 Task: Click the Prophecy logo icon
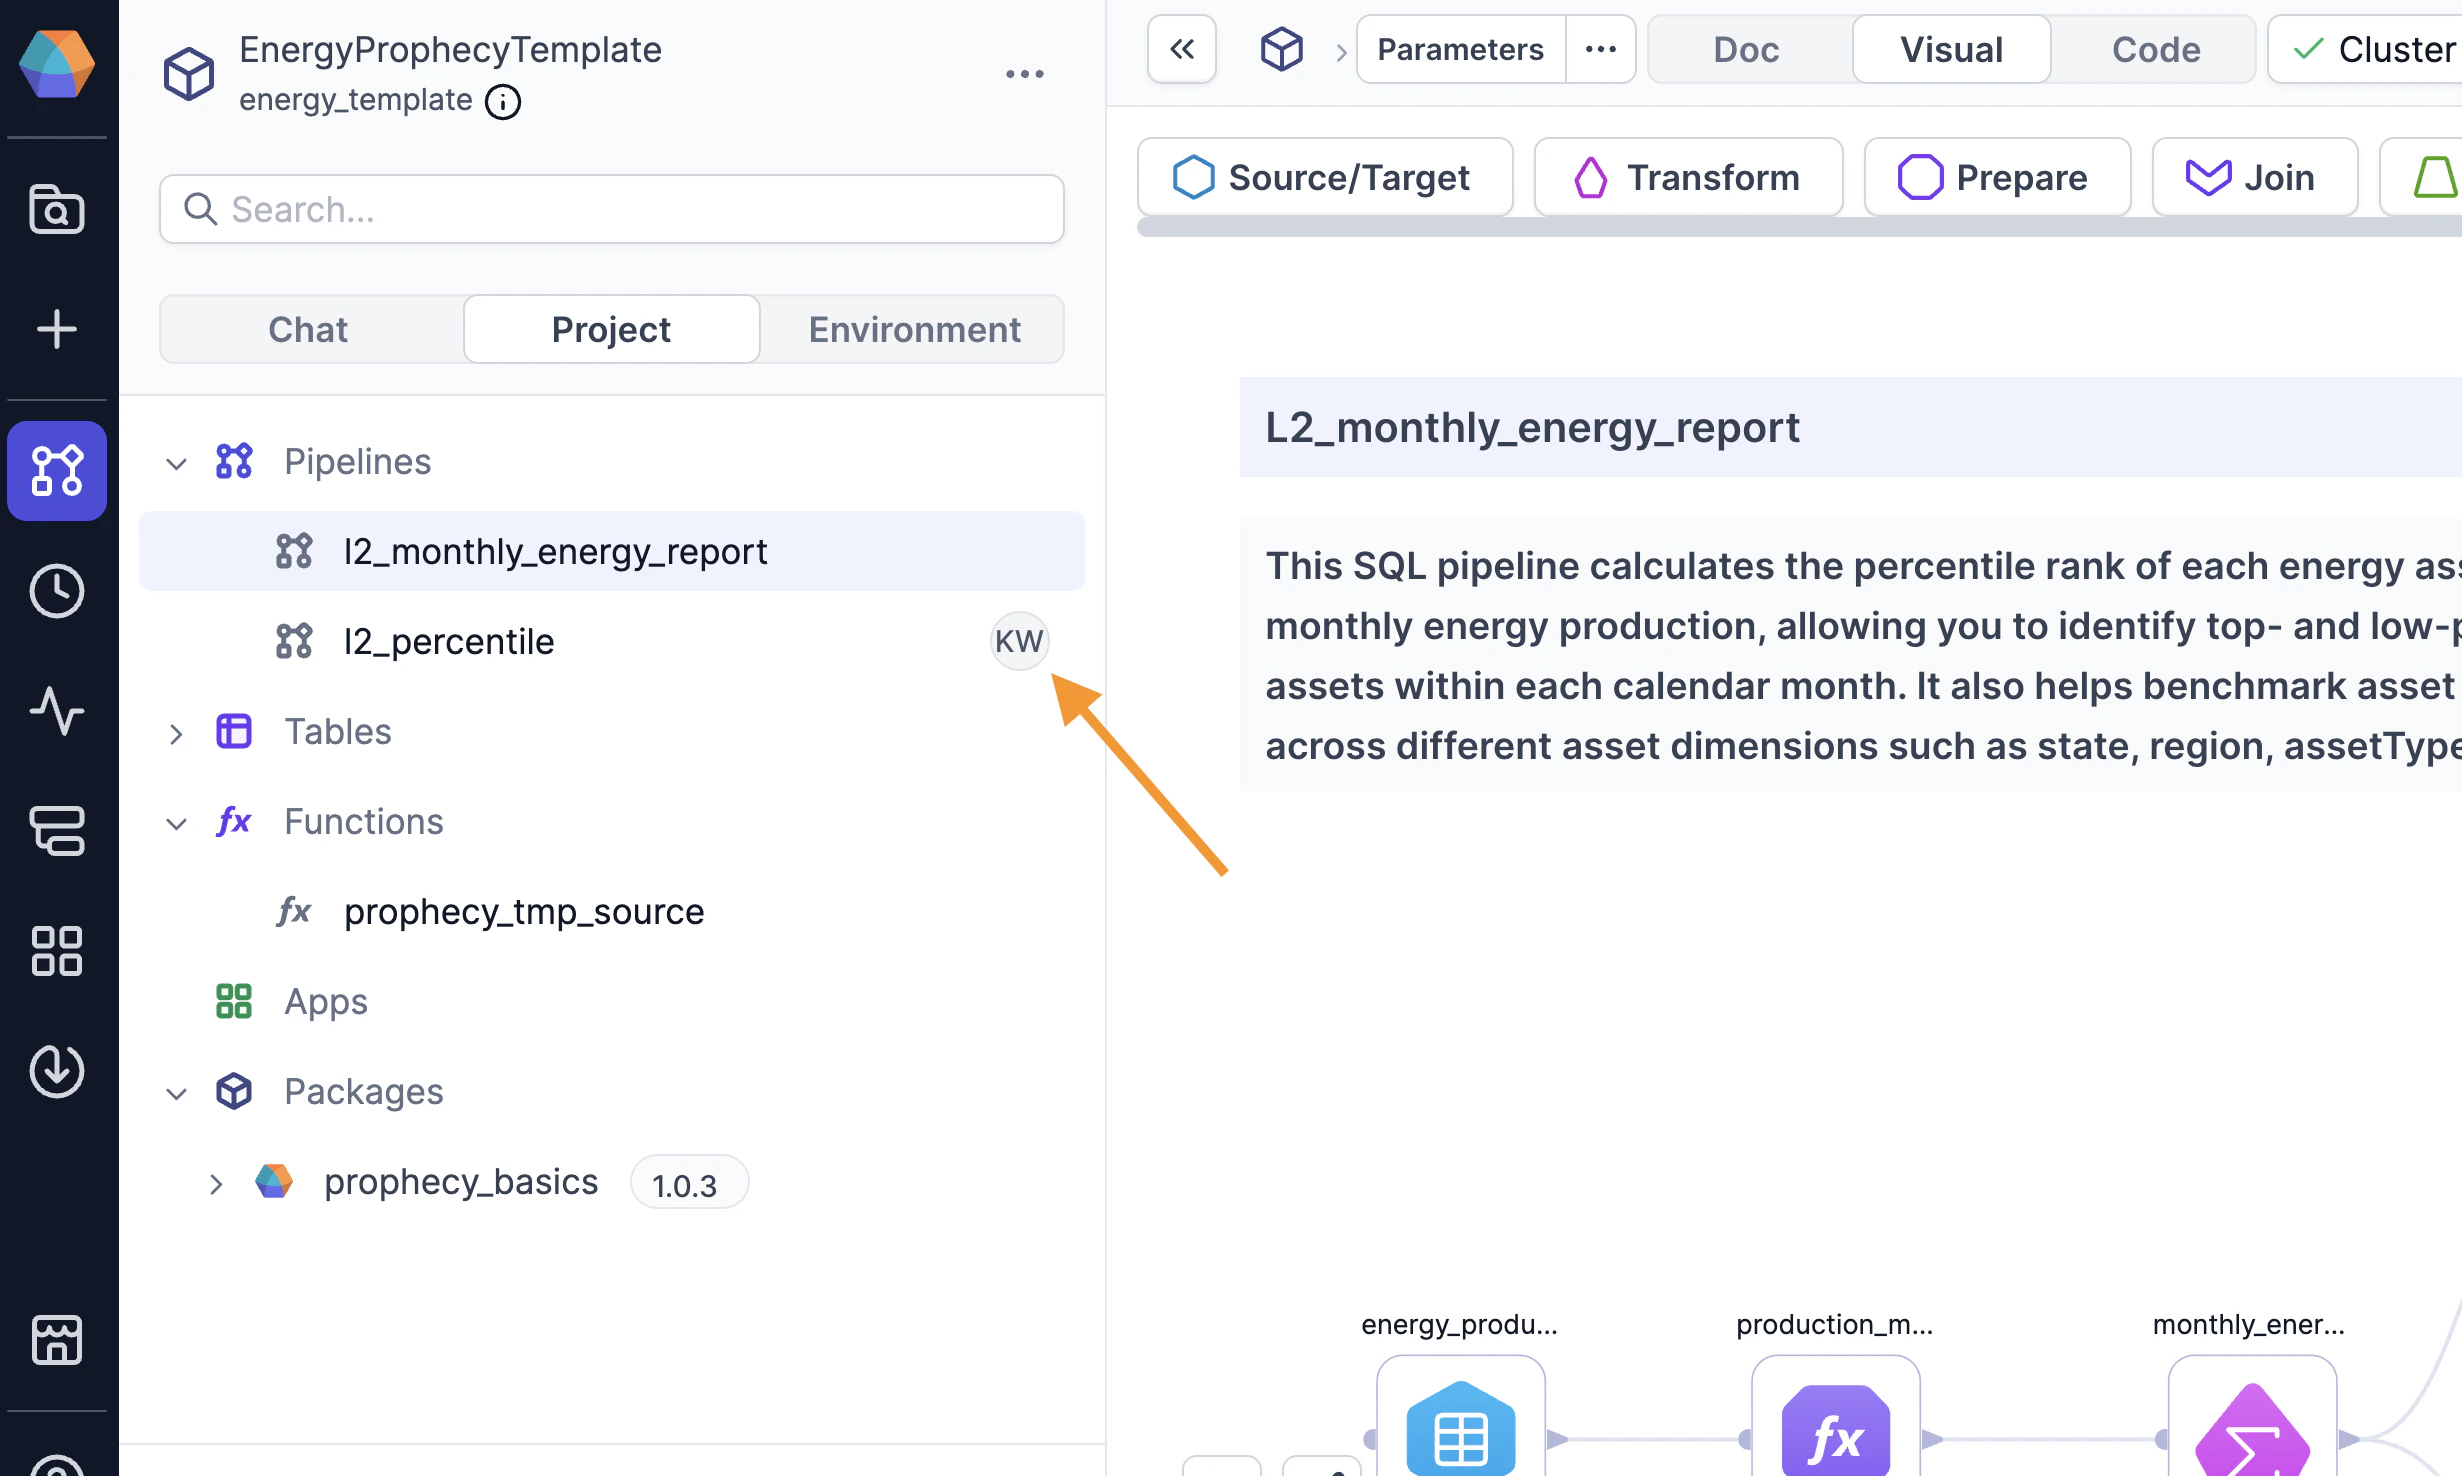[x=57, y=64]
